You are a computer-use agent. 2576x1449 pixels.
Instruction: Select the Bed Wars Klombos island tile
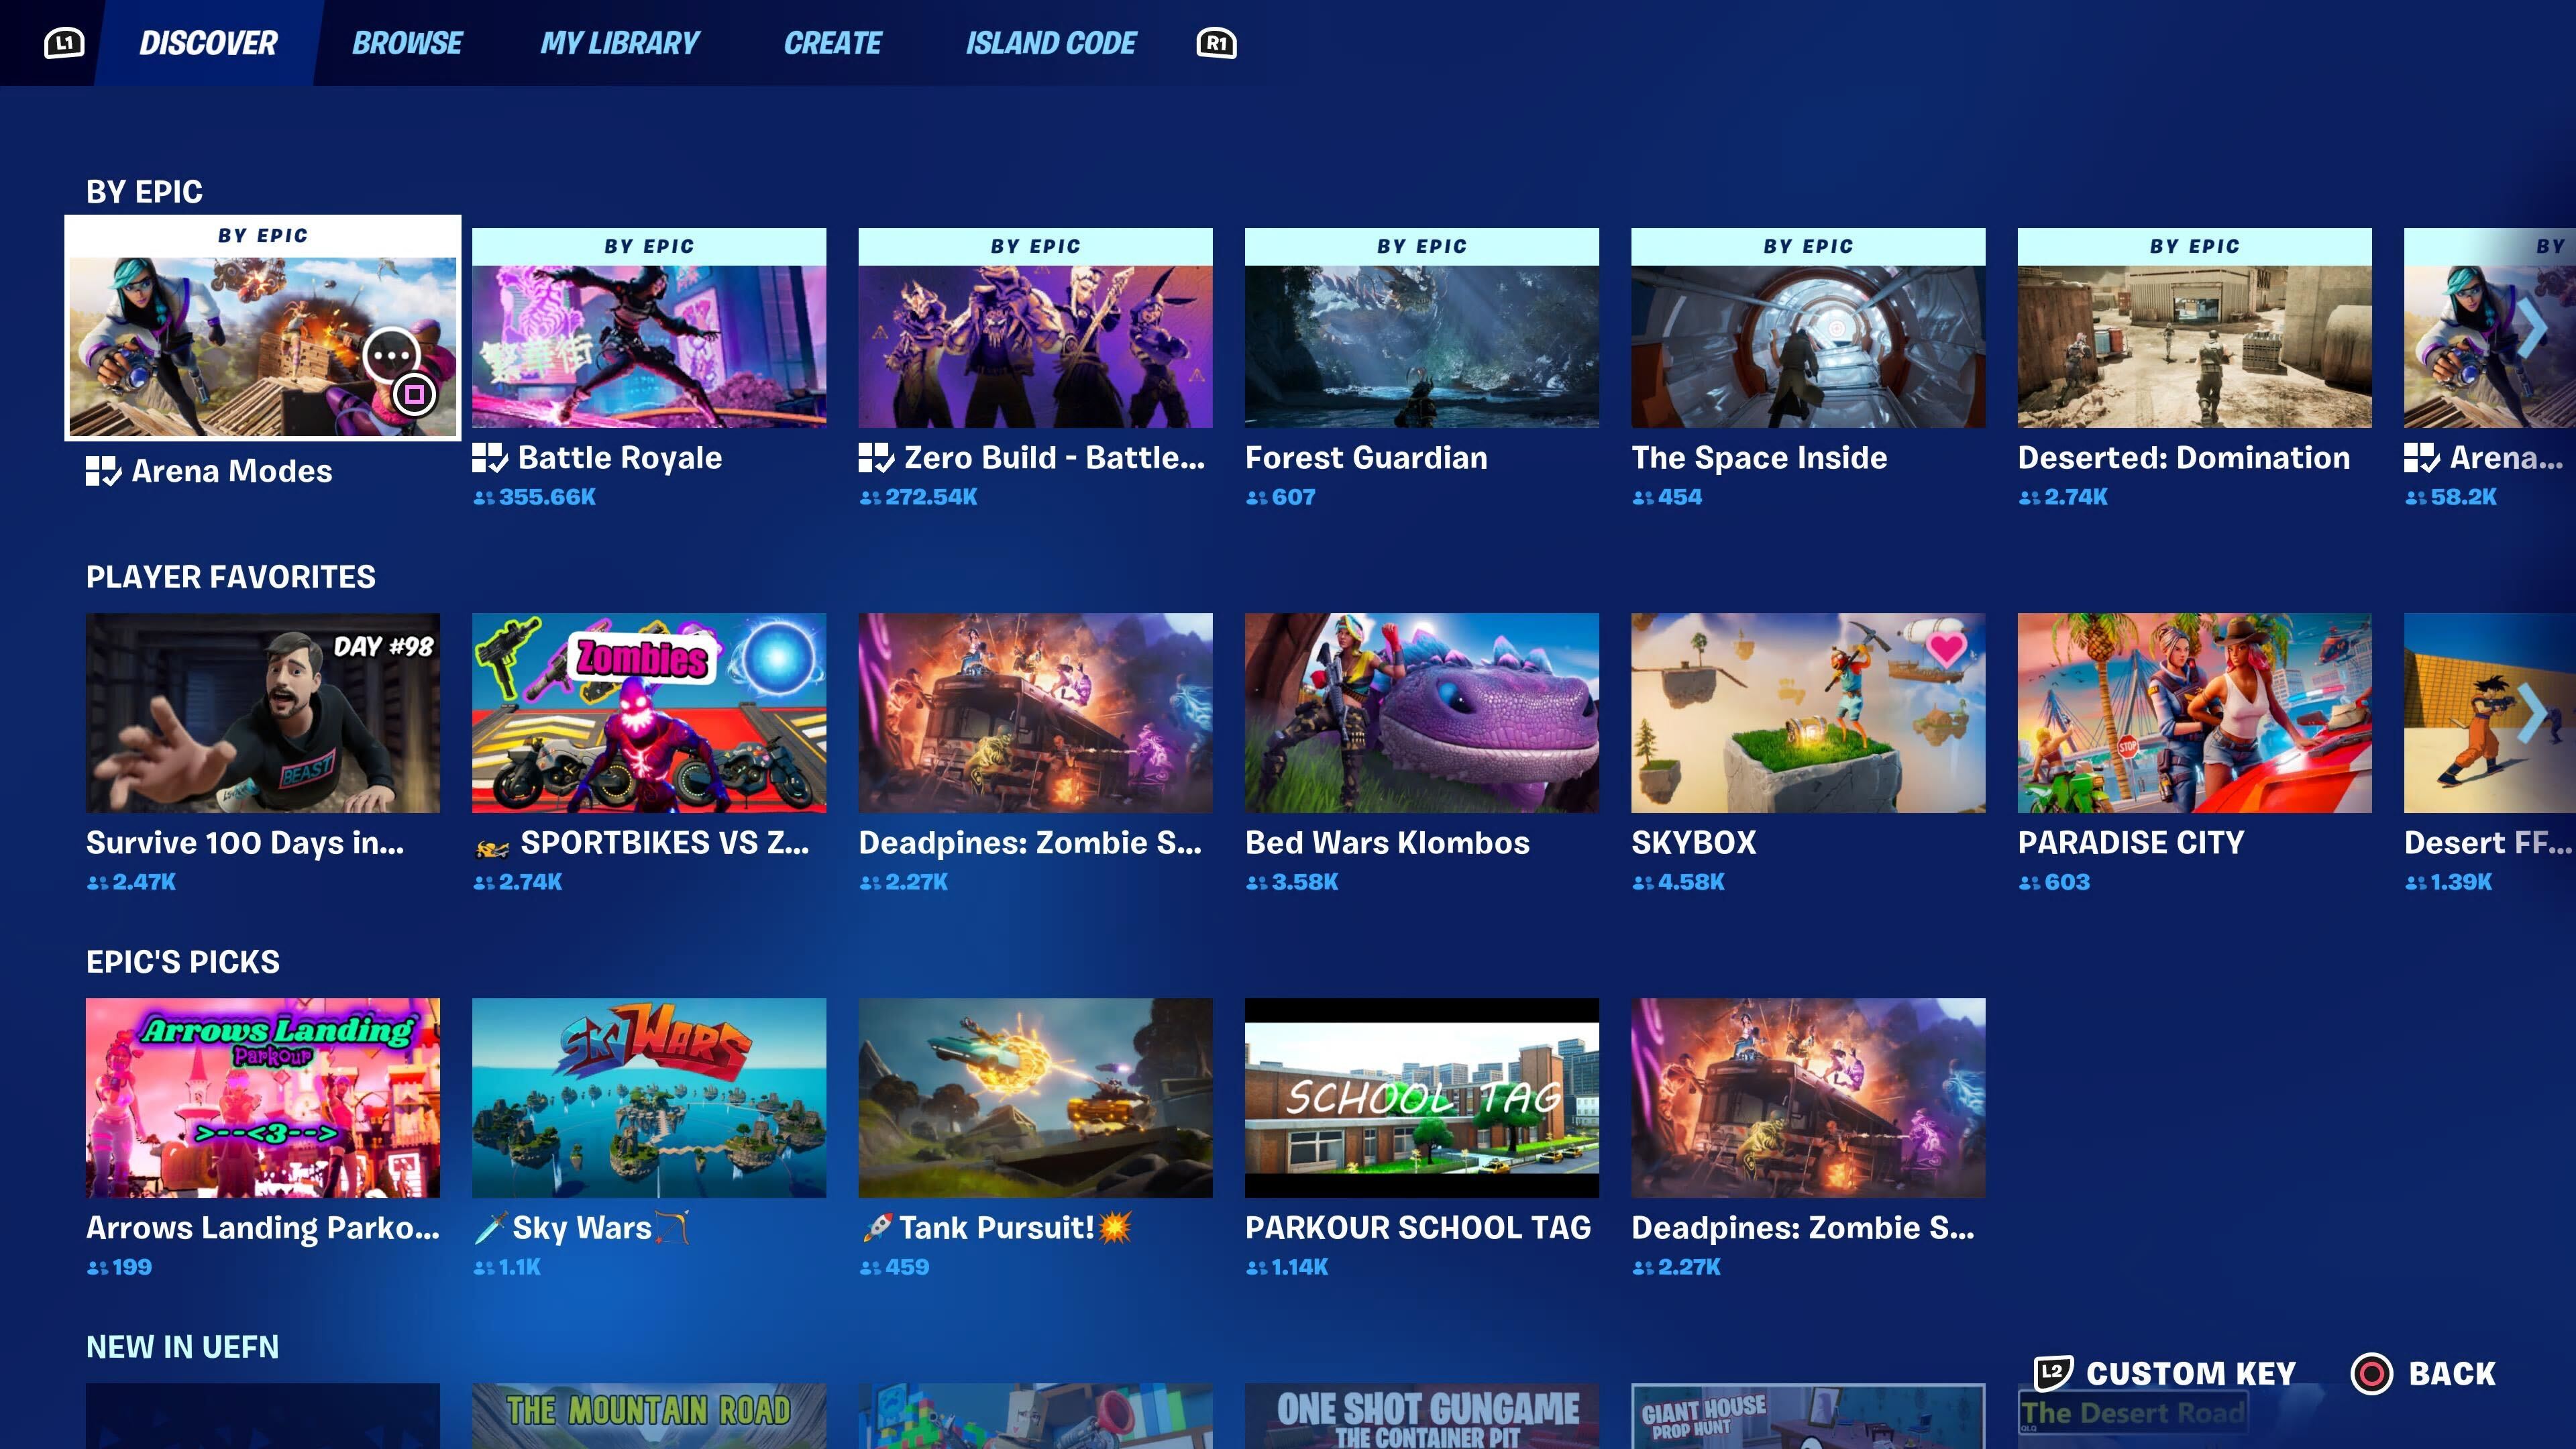point(1421,712)
